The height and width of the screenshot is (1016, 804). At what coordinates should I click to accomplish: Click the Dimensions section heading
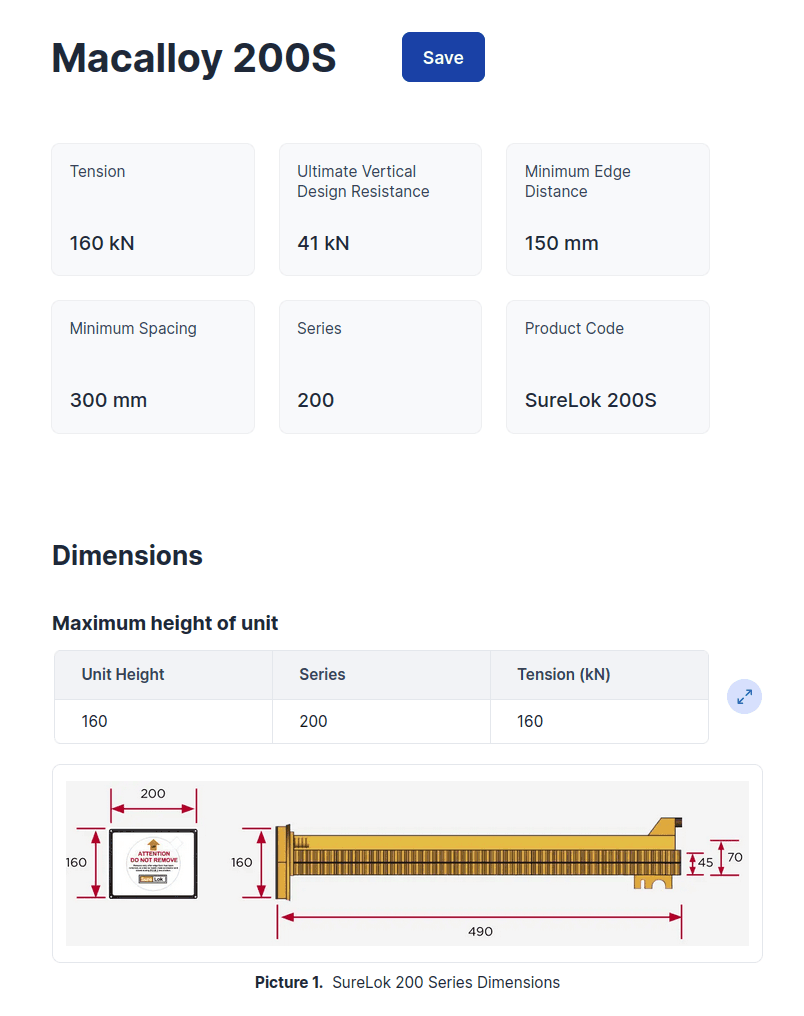(127, 555)
